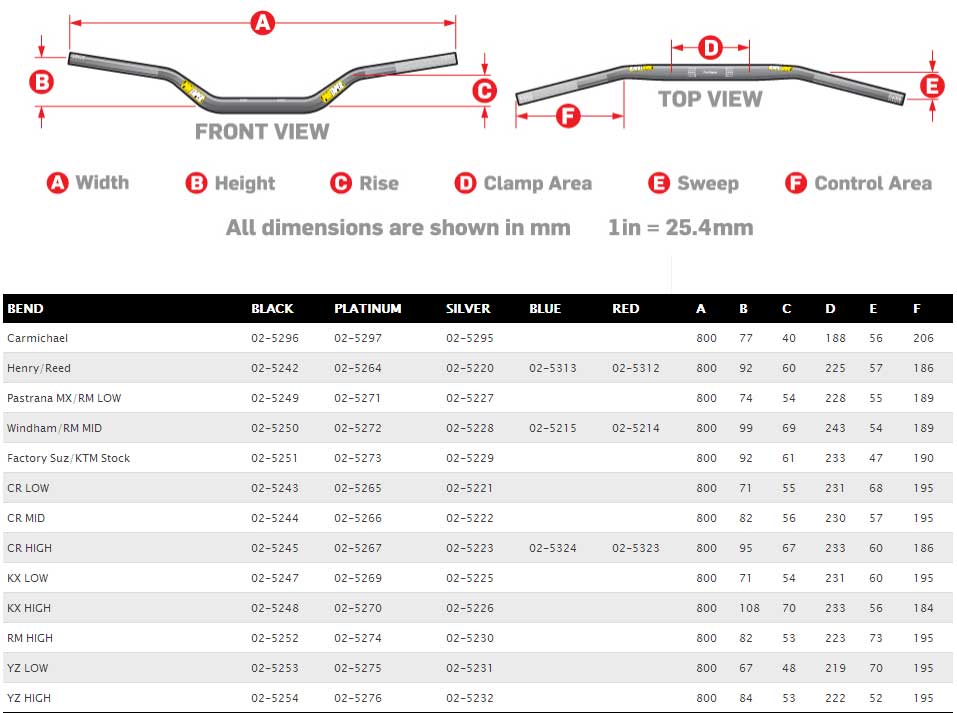Screen dimensions: 957x713
Task: Click the red A Width legend icon
Action: pos(57,183)
